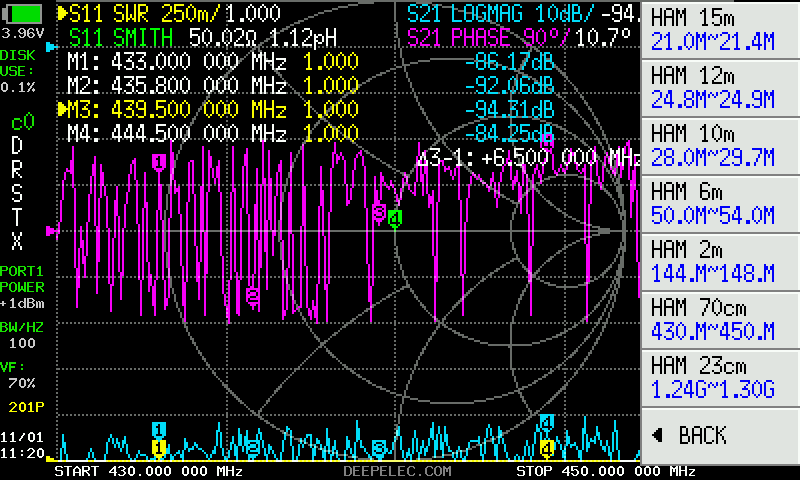Tap the battery level icon
The image size is (800, 480).
pos(22,13)
